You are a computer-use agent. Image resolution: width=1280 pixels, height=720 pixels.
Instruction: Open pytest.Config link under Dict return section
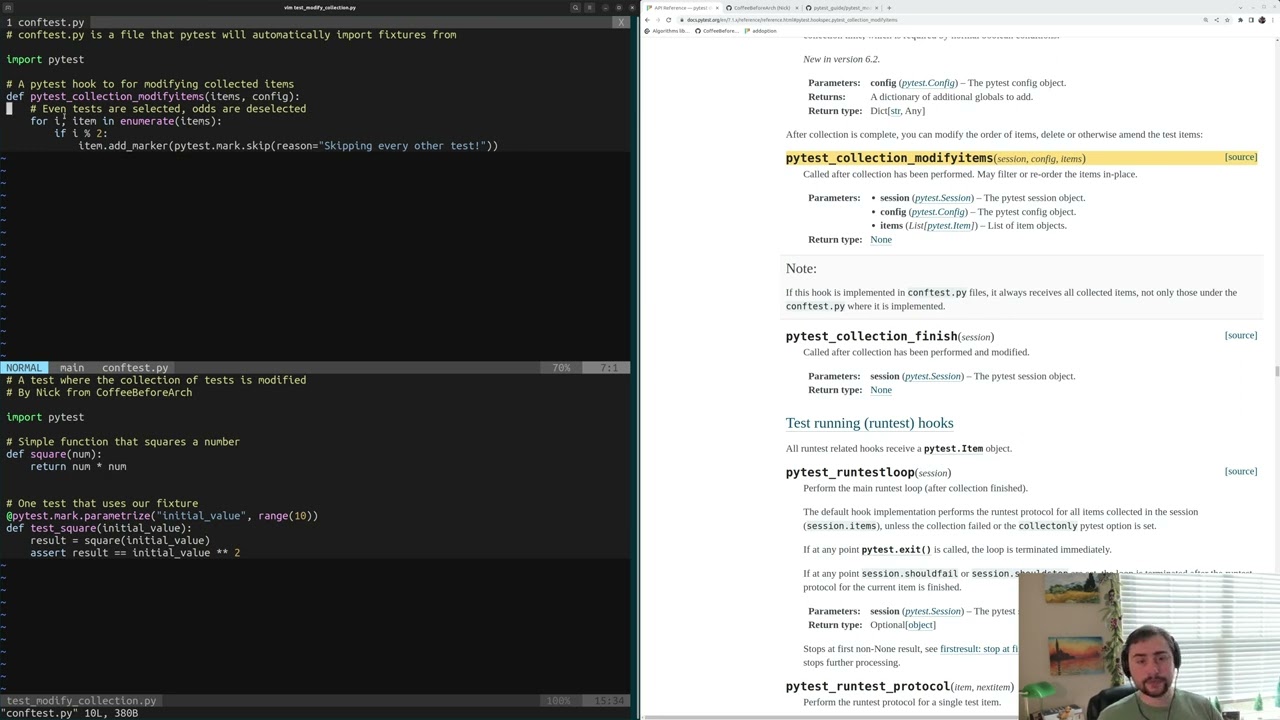tap(928, 83)
